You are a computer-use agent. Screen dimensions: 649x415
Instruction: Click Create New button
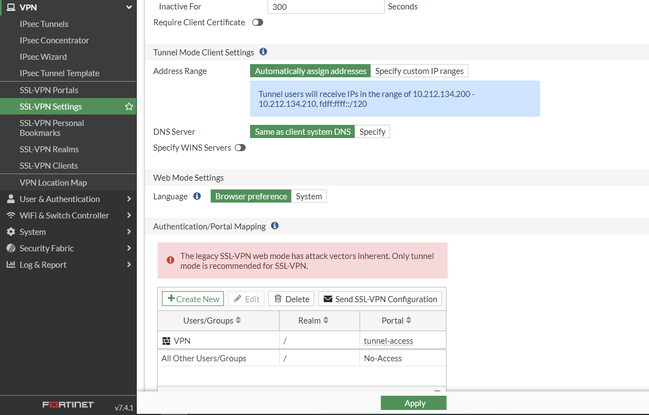click(193, 299)
